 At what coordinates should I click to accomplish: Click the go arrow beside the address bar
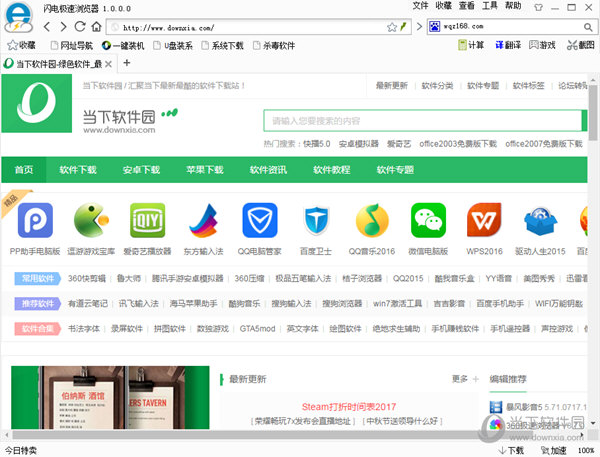click(x=419, y=26)
